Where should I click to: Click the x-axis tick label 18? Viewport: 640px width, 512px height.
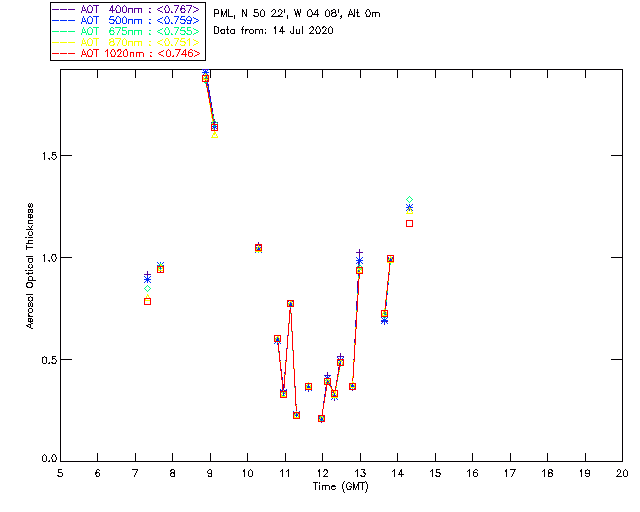(548, 474)
